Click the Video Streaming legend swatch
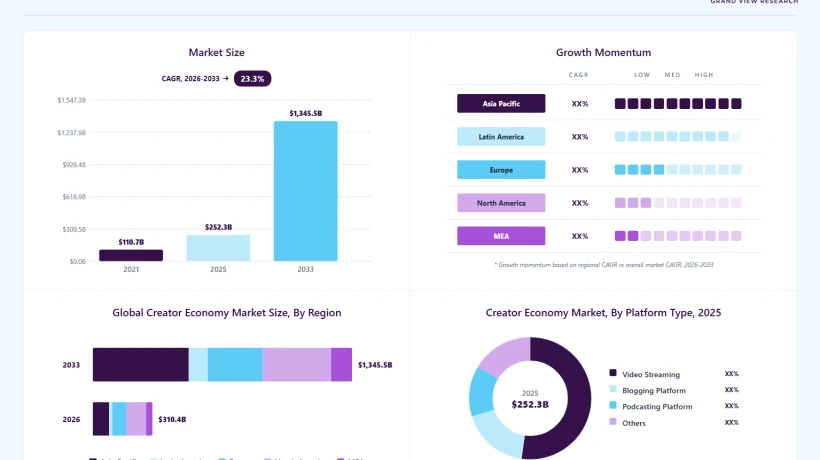 pos(613,373)
